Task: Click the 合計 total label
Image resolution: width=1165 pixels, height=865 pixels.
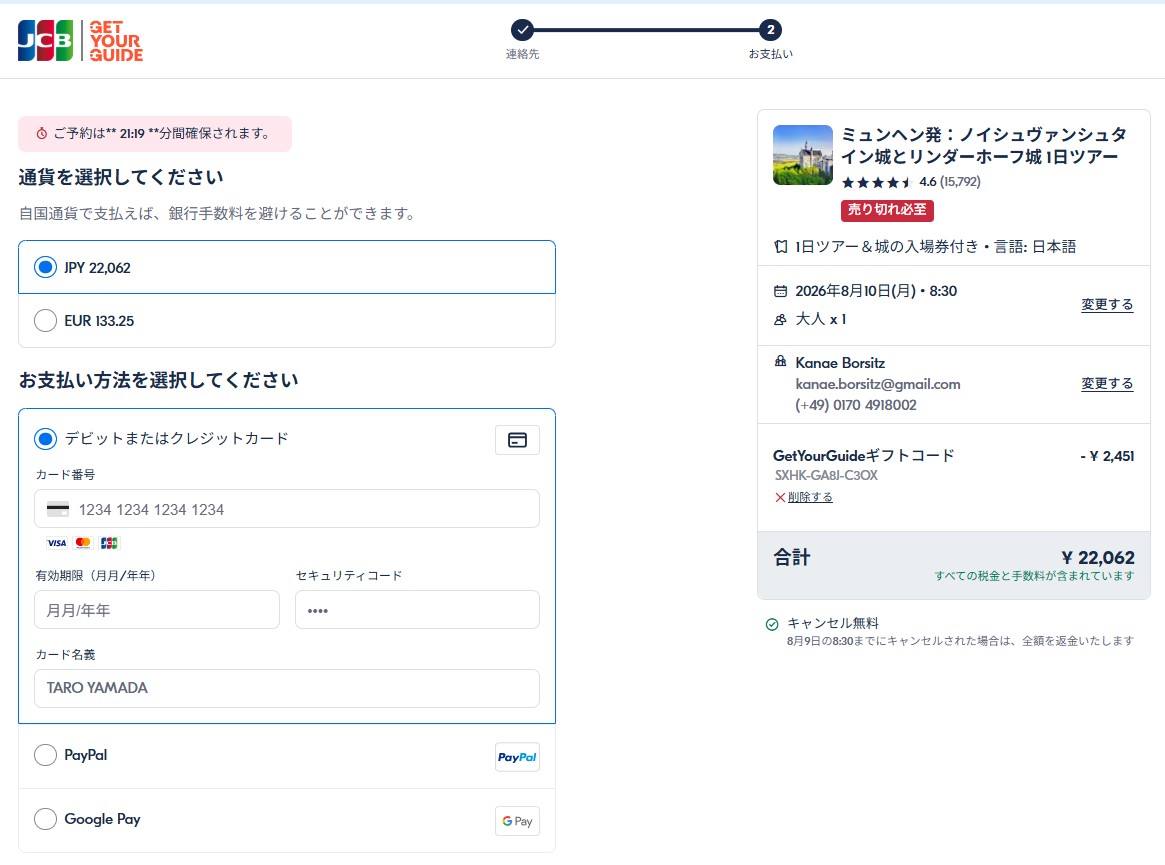Action: pos(792,557)
